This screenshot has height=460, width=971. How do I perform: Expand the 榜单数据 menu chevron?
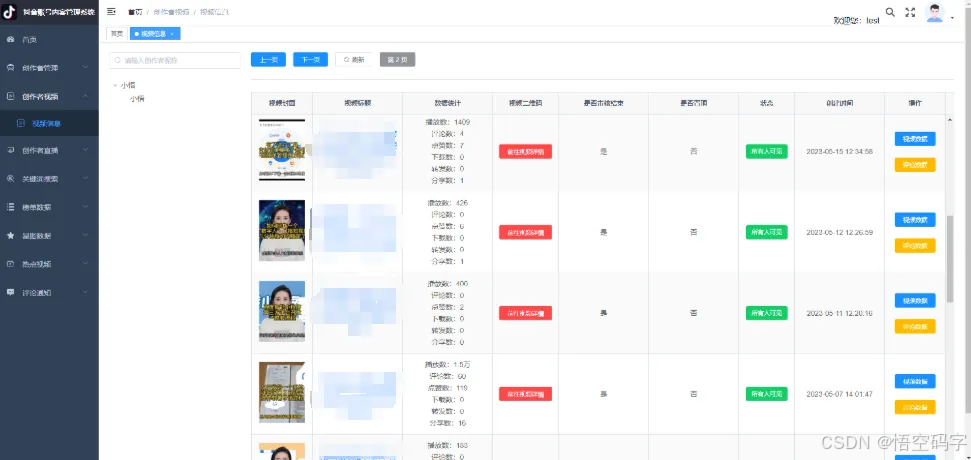(x=85, y=207)
